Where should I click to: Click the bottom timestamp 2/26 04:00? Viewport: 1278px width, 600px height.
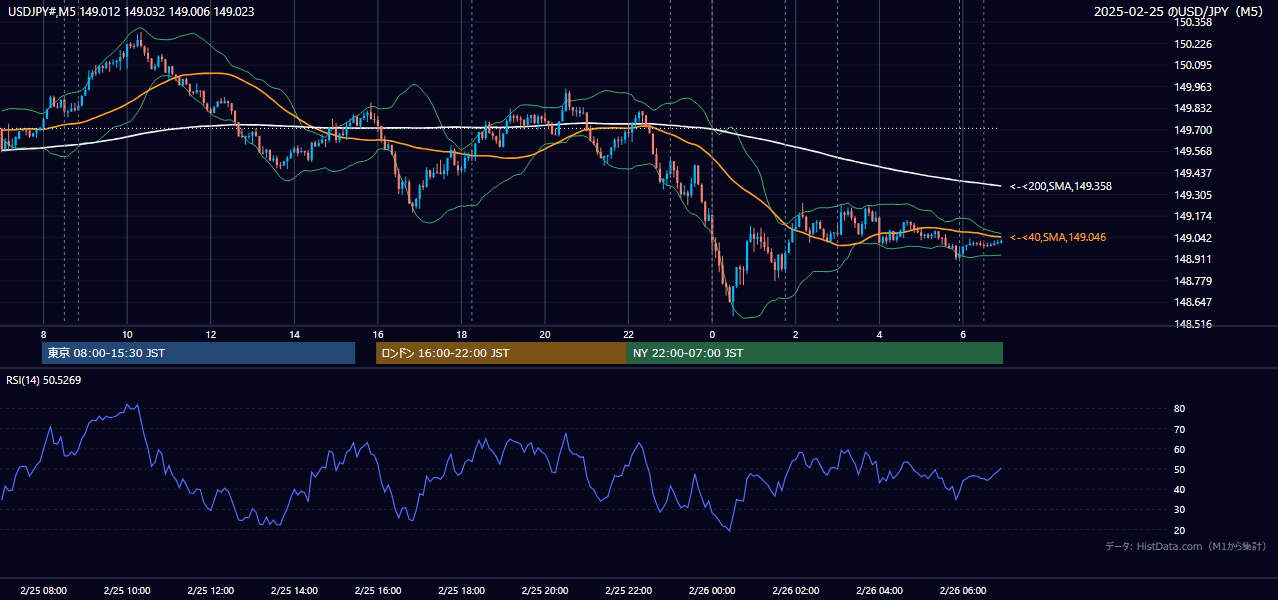(x=879, y=591)
